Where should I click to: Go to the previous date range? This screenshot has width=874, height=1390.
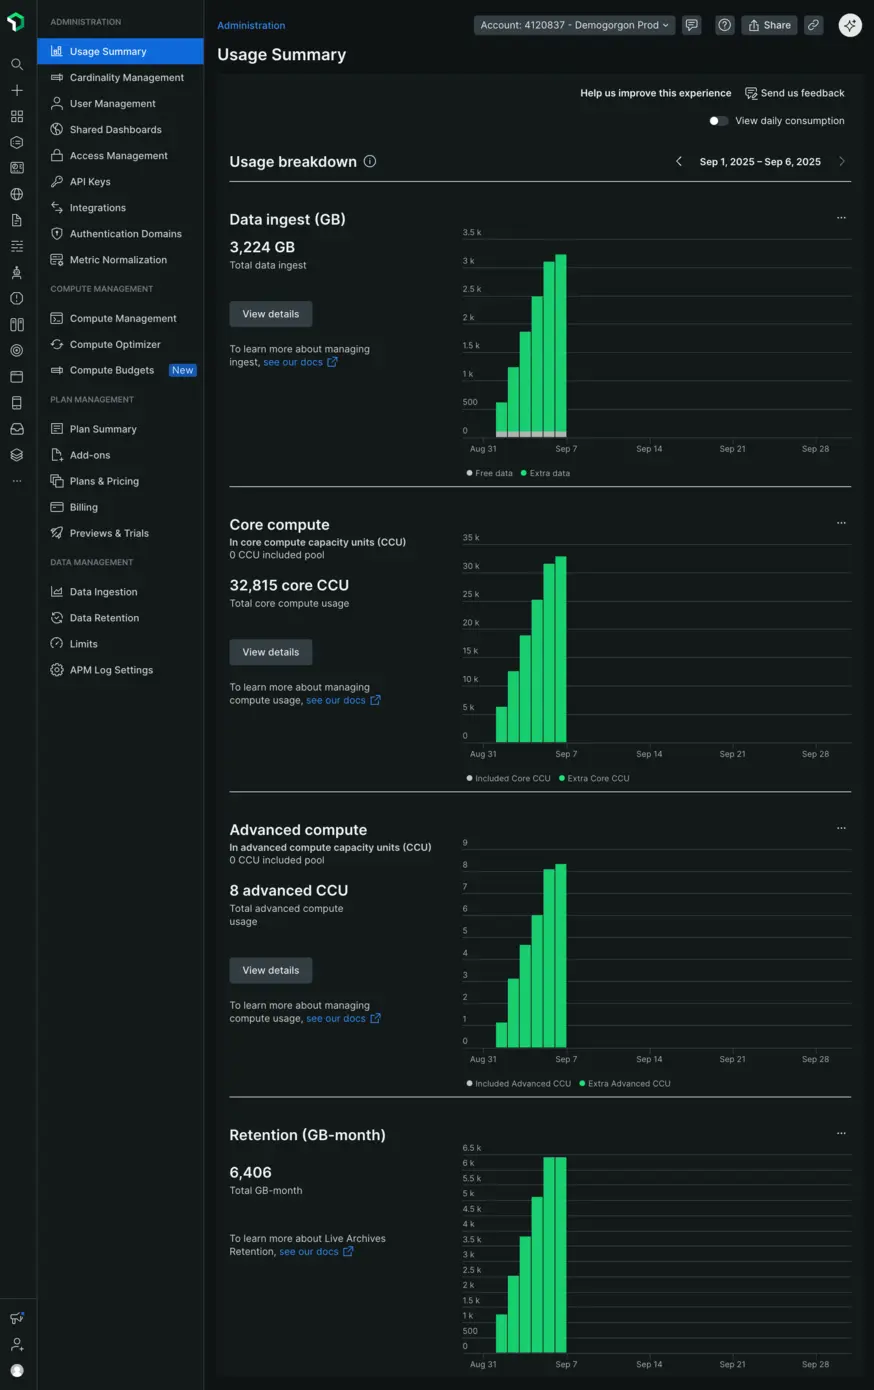tap(679, 161)
